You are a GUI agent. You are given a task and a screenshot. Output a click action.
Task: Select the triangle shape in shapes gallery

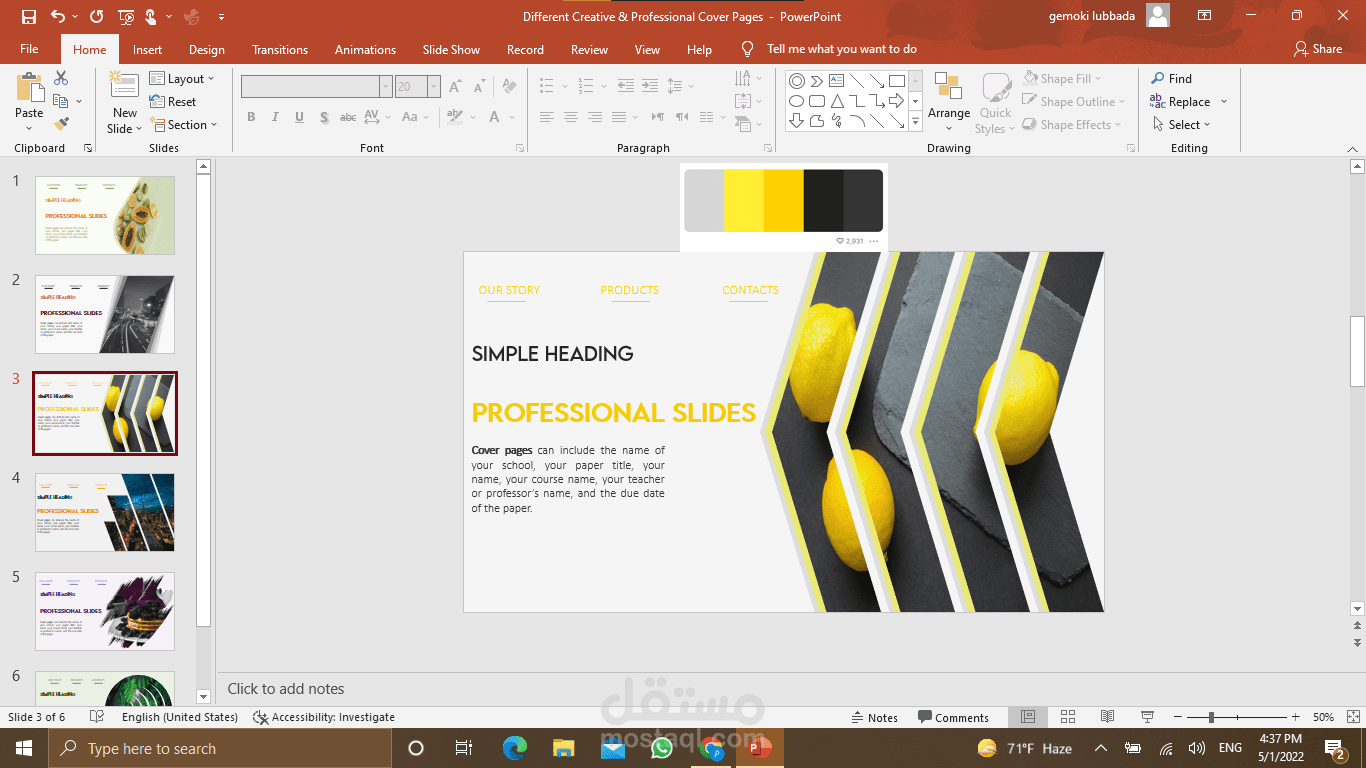pos(837,101)
